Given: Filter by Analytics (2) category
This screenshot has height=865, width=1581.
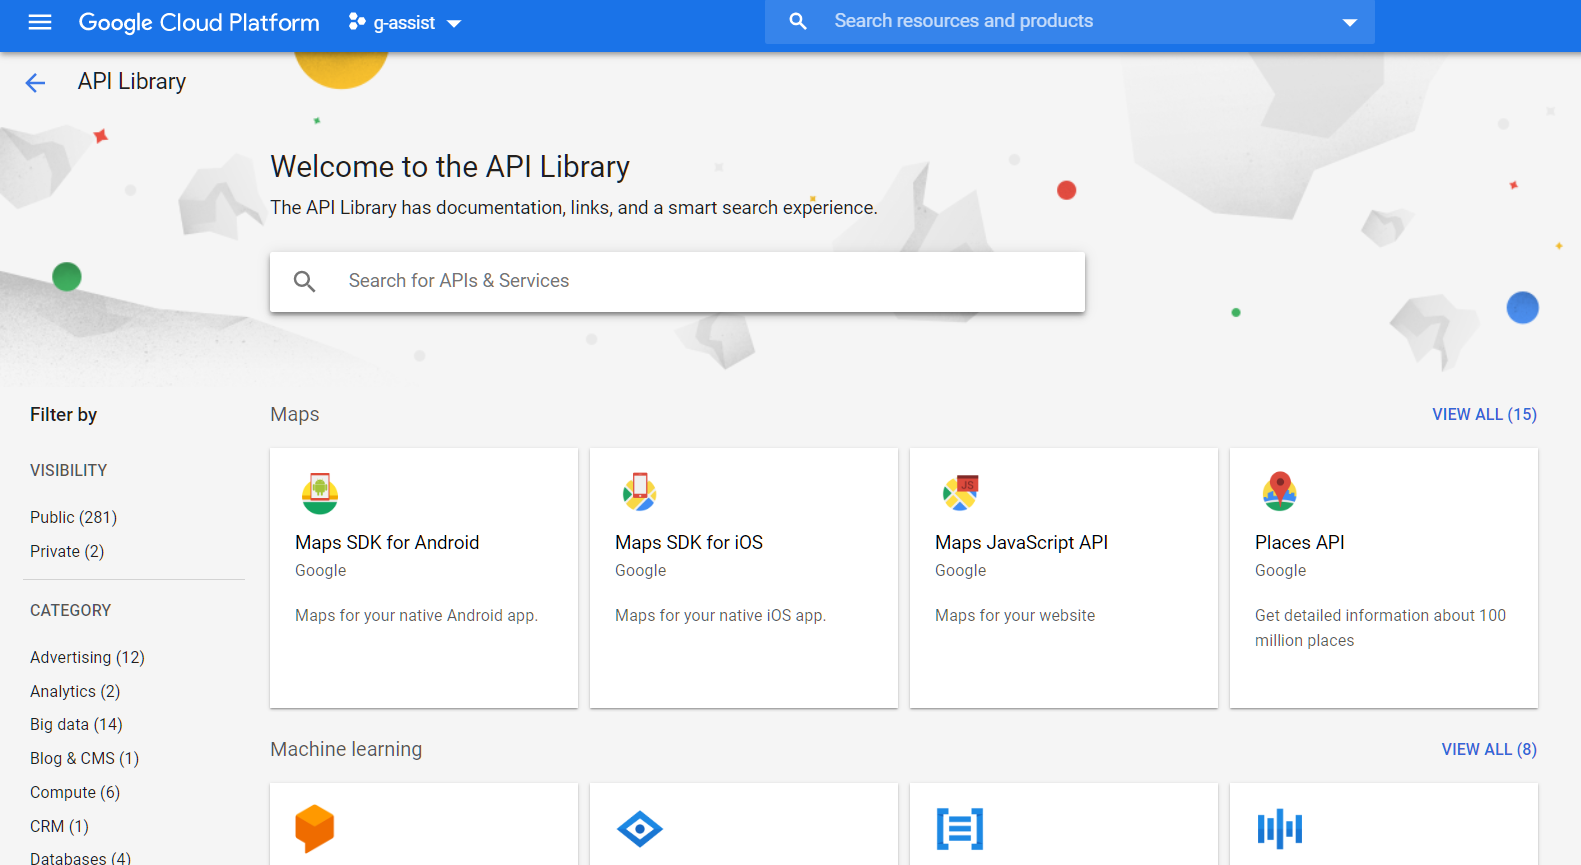Looking at the screenshot, I should click(x=75, y=691).
